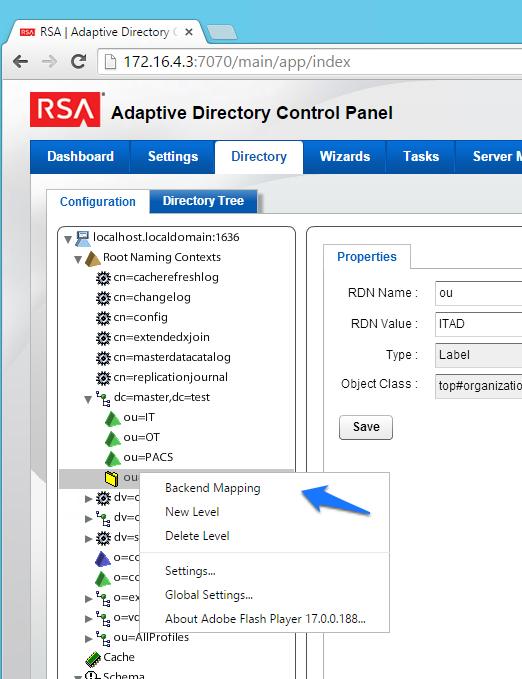Click the green pyramid icon beside ou=IT
Viewport: 522px width, 679px height.
point(113,418)
